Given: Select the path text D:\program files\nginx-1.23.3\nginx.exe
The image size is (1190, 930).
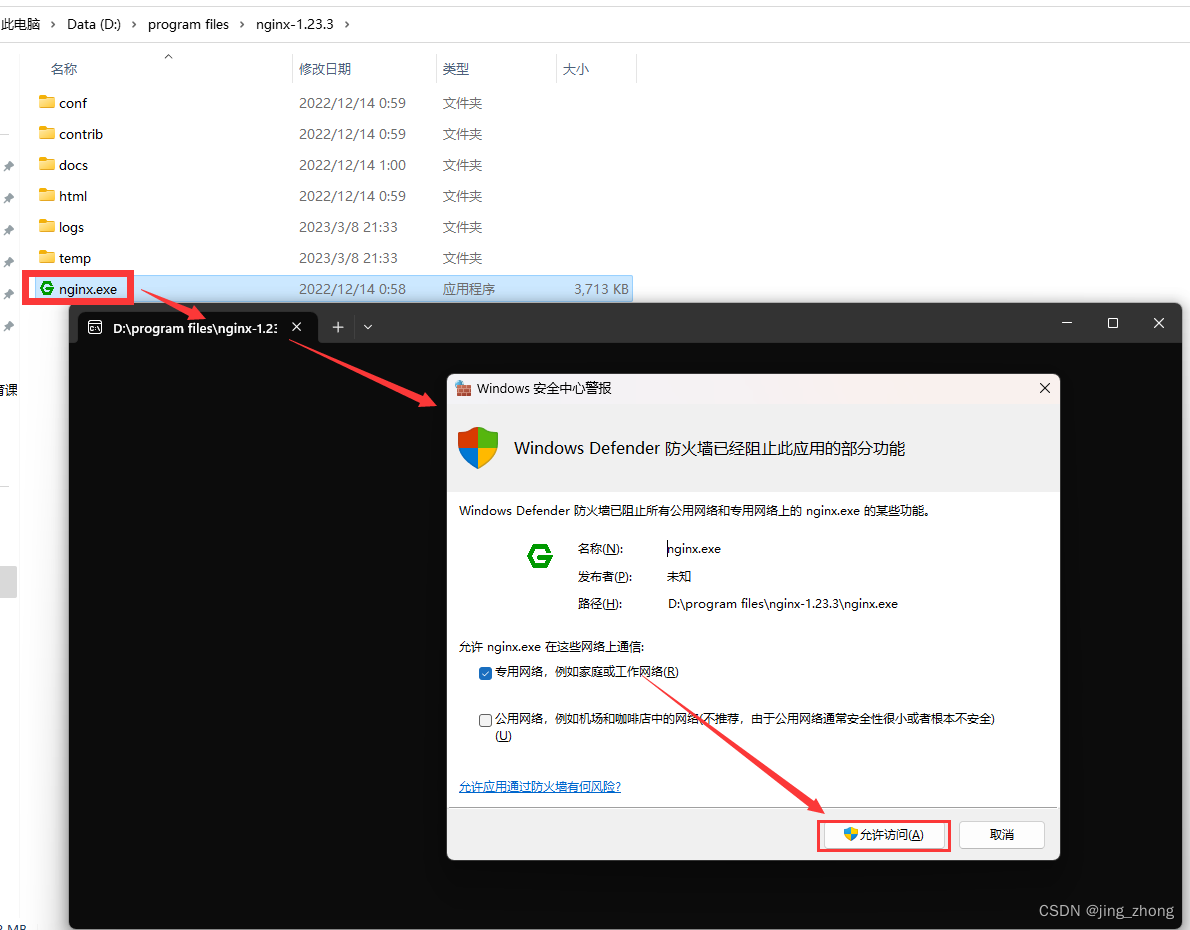Looking at the screenshot, I should [782, 604].
